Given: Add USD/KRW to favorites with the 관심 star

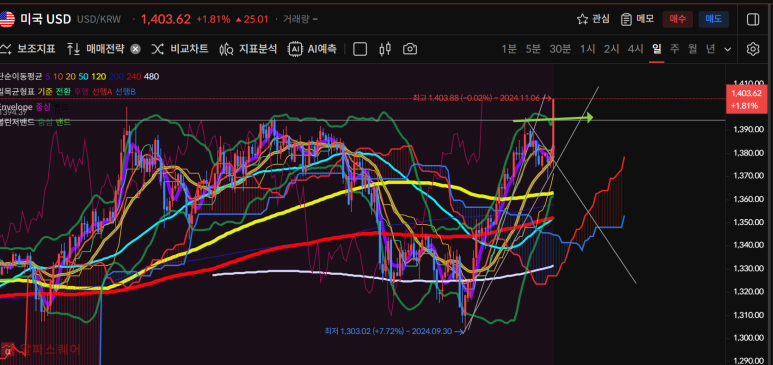Looking at the screenshot, I should point(593,19).
